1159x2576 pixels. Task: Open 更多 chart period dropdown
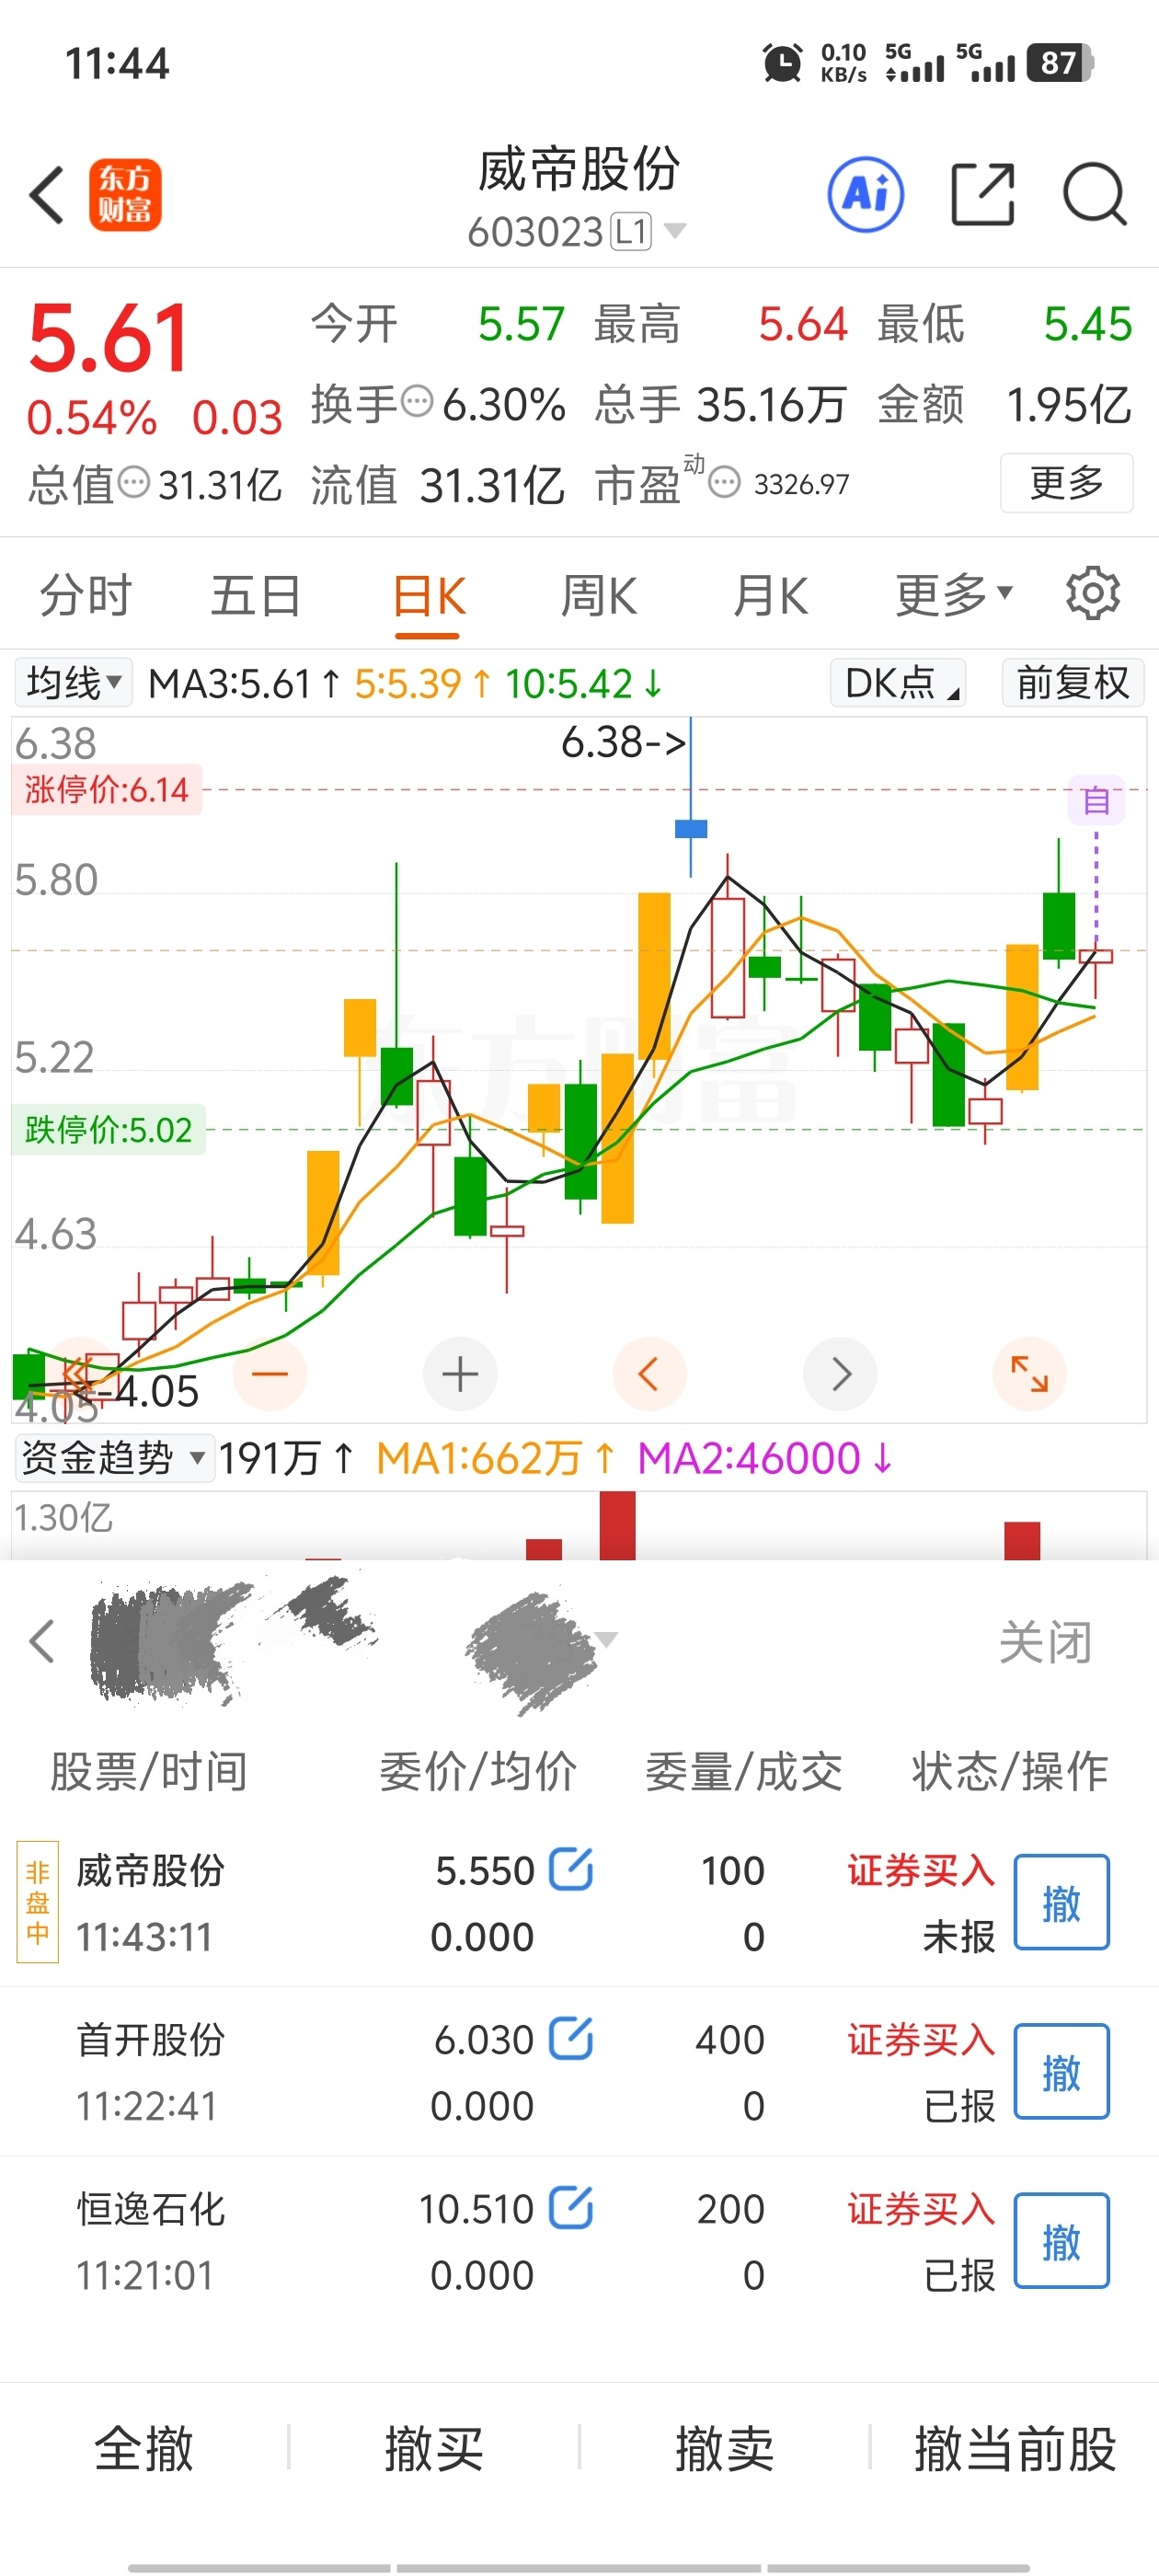(x=954, y=596)
